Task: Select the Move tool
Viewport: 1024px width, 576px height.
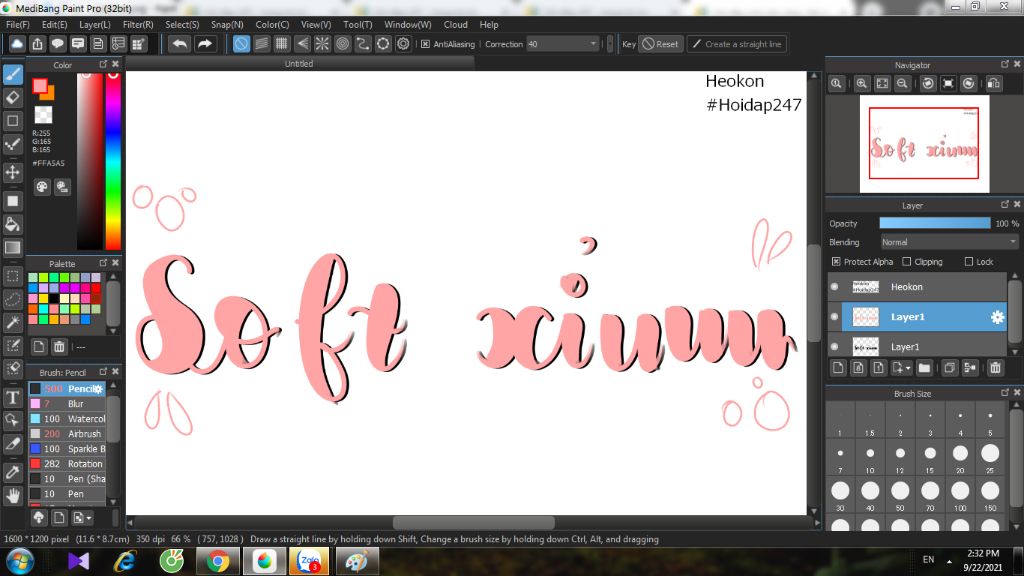Action: pos(12,172)
